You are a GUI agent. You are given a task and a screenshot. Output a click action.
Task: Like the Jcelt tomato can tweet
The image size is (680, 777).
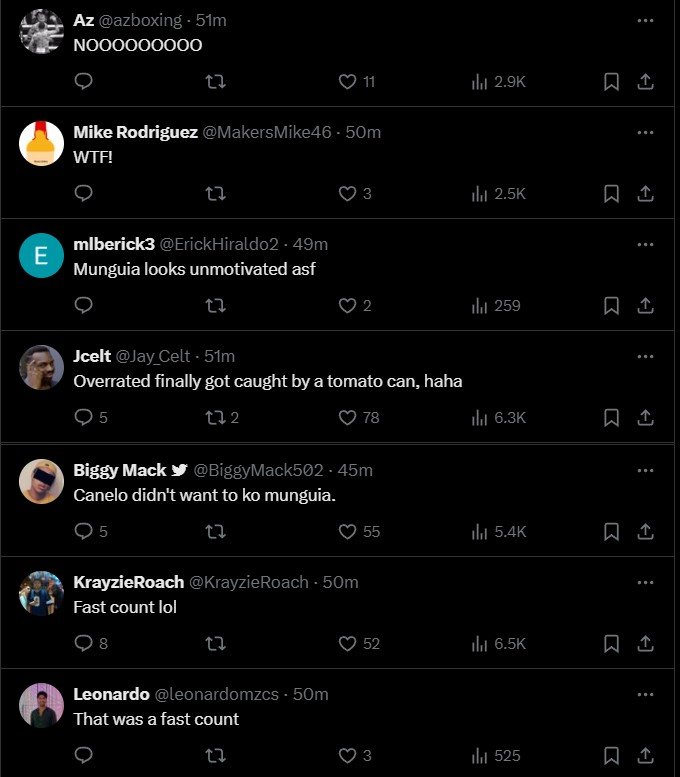[x=348, y=417]
